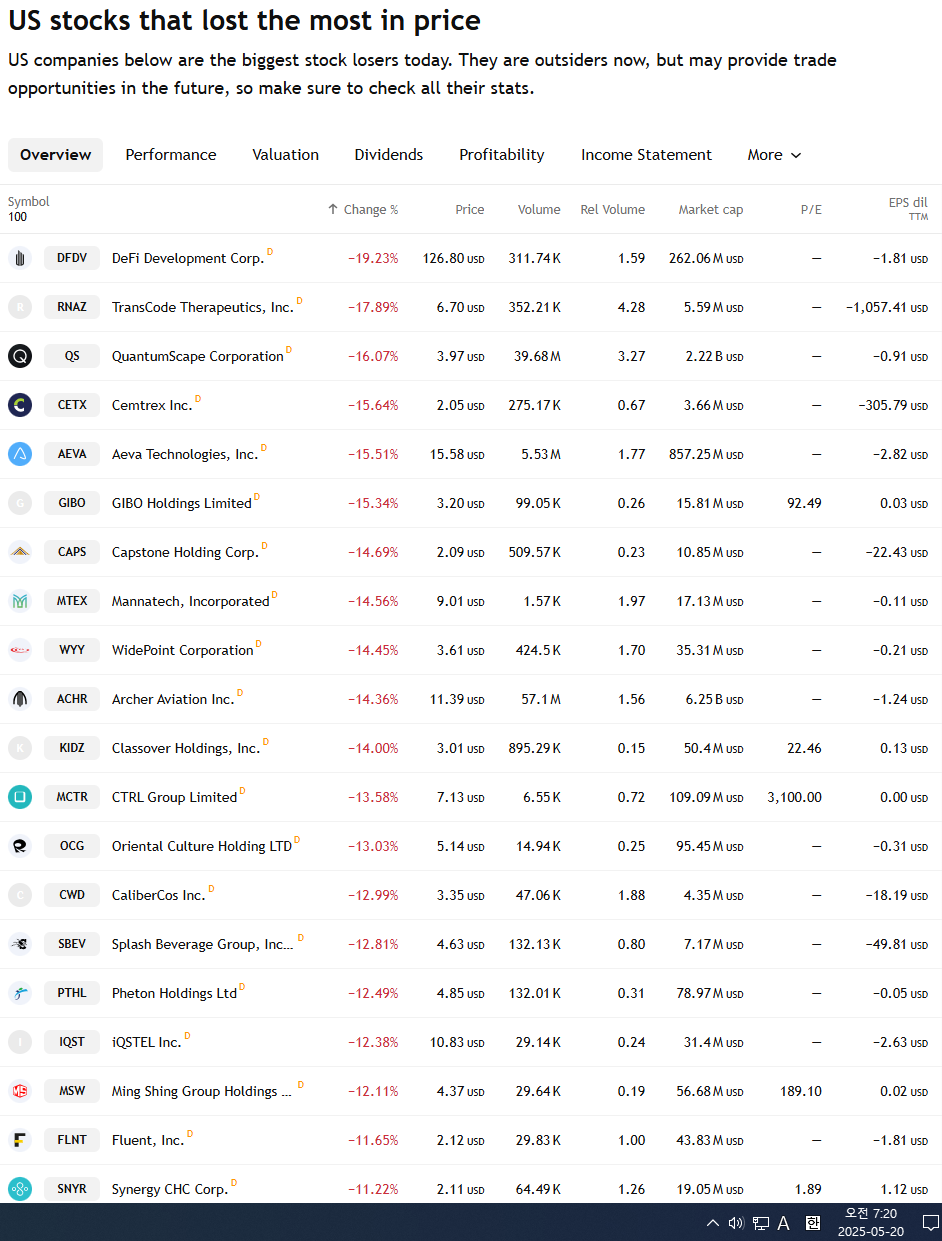The height and width of the screenshot is (1241, 942).
Task: Open the taskbar network icon
Action: 761,1222
